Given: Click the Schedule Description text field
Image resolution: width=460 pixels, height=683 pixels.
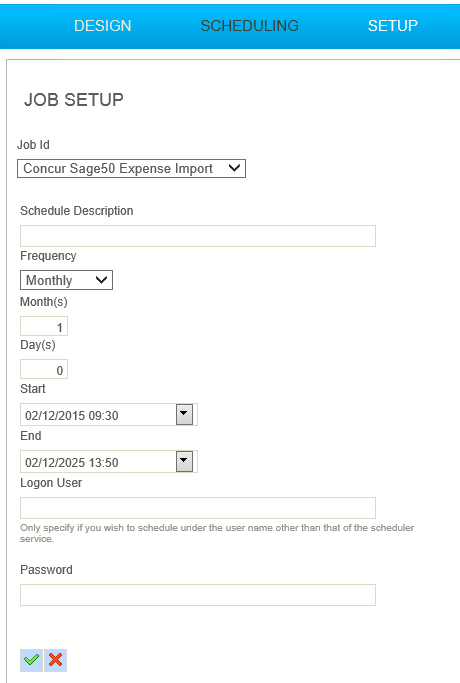Looking at the screenshot, I should (x=198, y=236).
